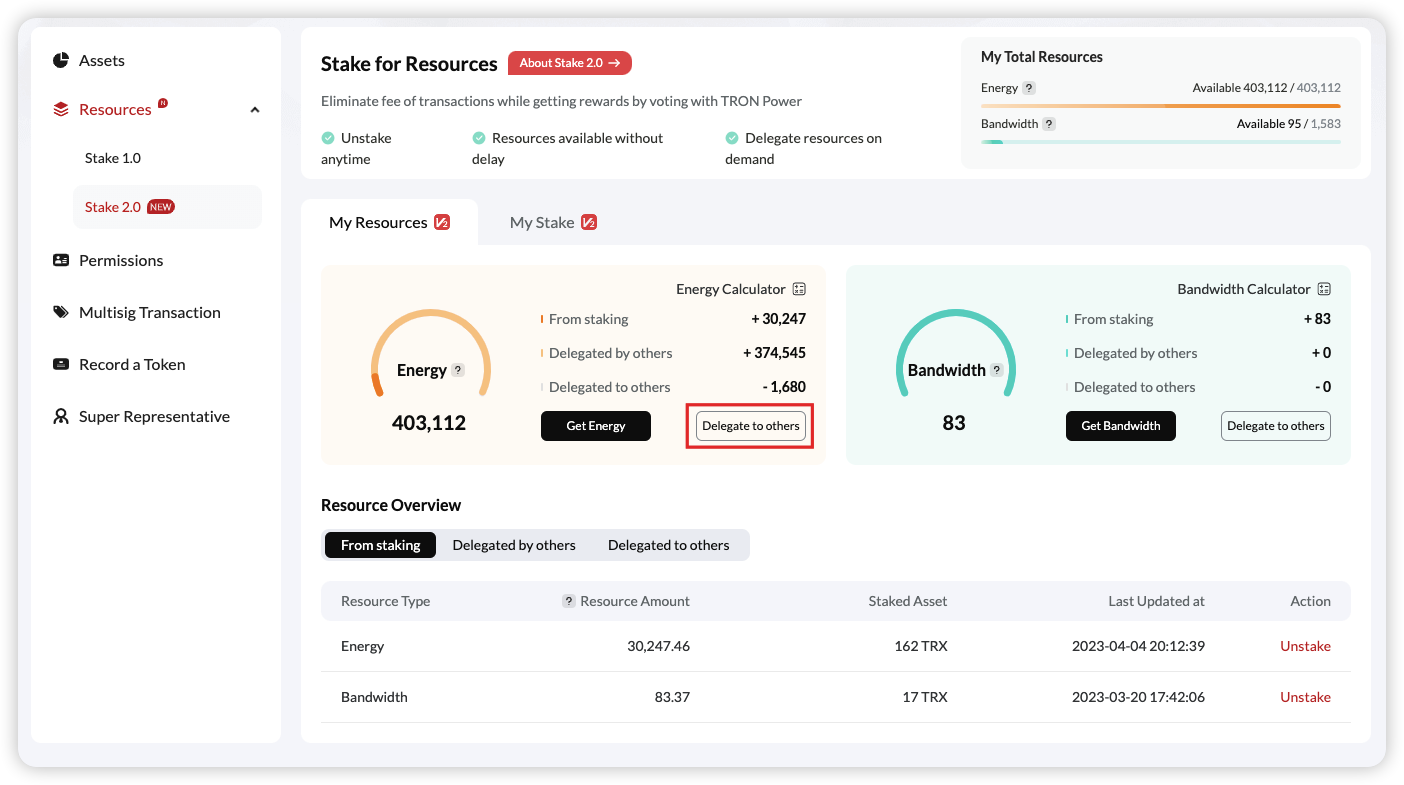1404x785 pixels.
Task: Open Assets via the pie chart icon
Action: [61, 61]
